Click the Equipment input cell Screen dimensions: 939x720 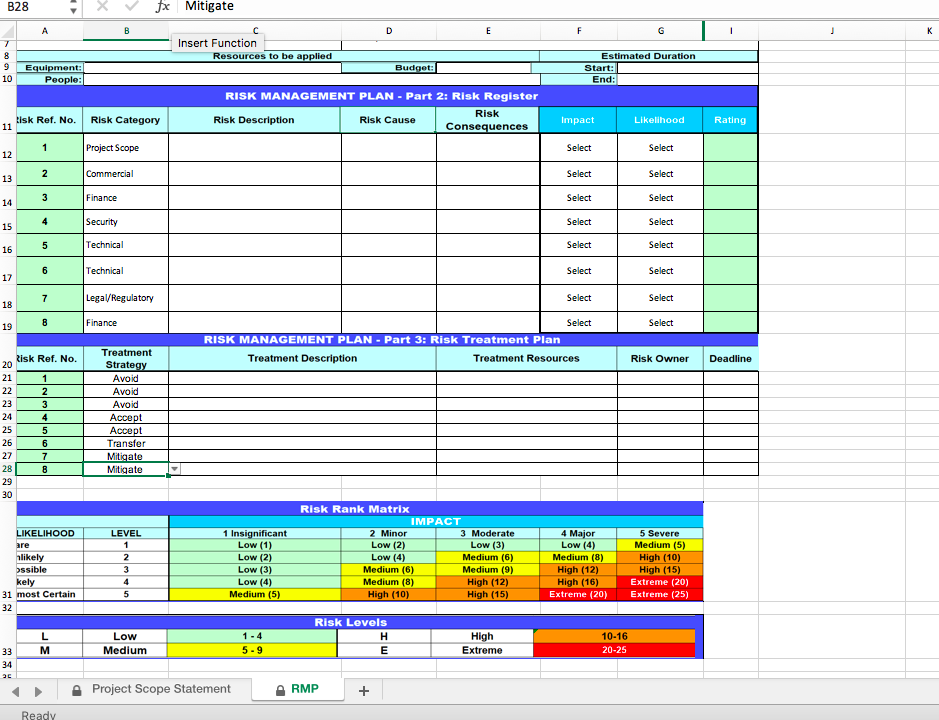(212, 68)
